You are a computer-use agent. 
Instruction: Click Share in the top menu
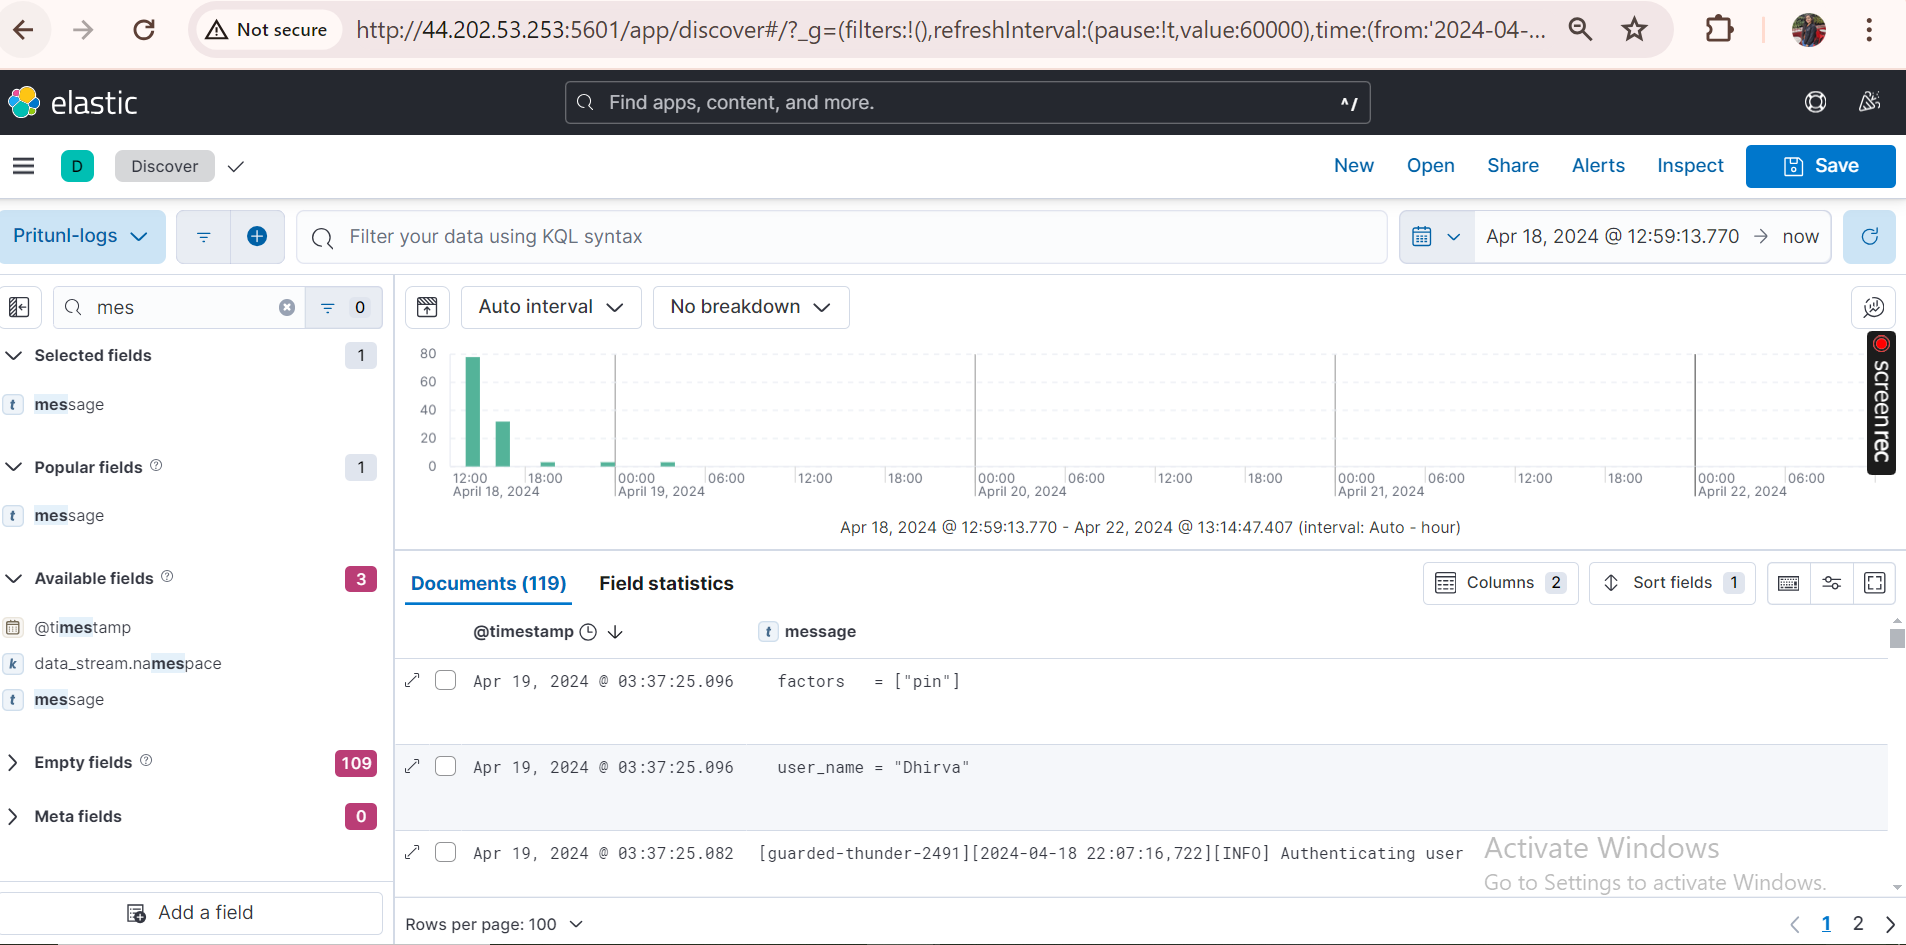click(1513, 166)
